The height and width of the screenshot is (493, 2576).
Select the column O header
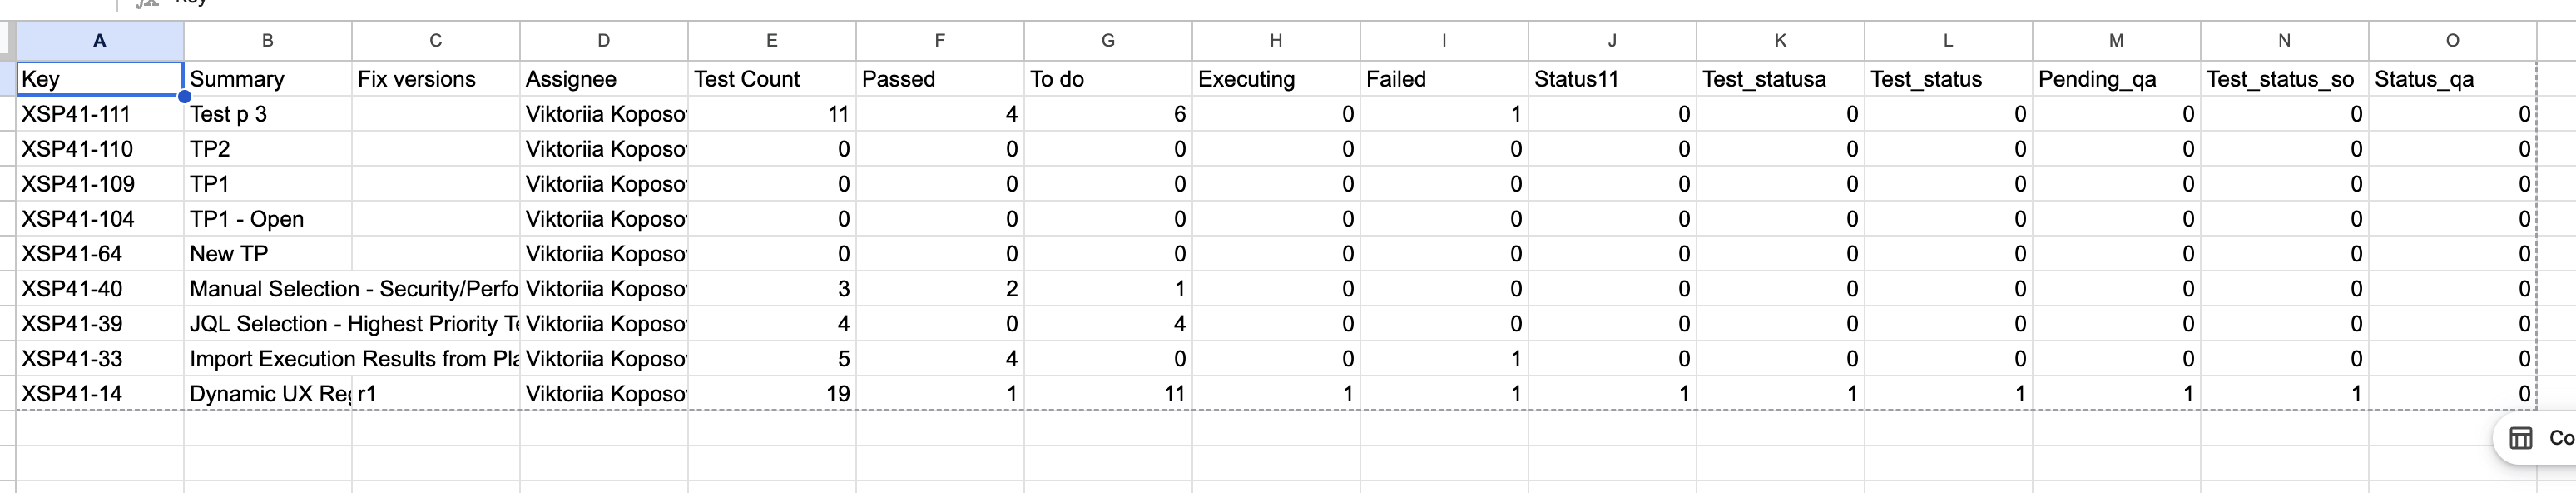[2451, 41]
